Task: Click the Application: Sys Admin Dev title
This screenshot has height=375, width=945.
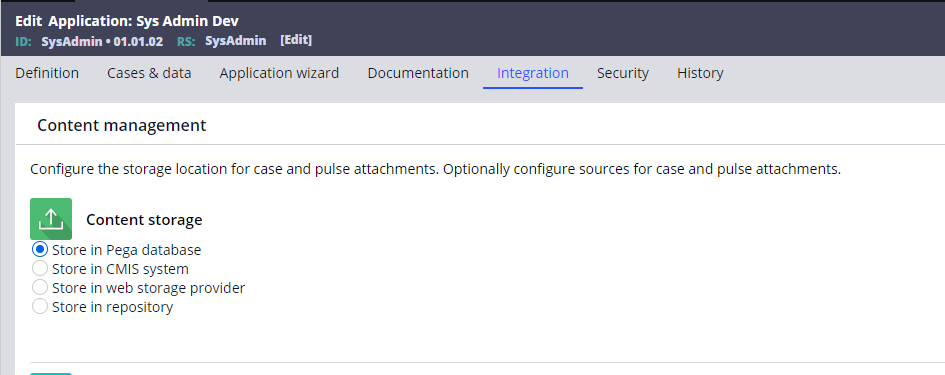Action: click(x=143, y=21)
